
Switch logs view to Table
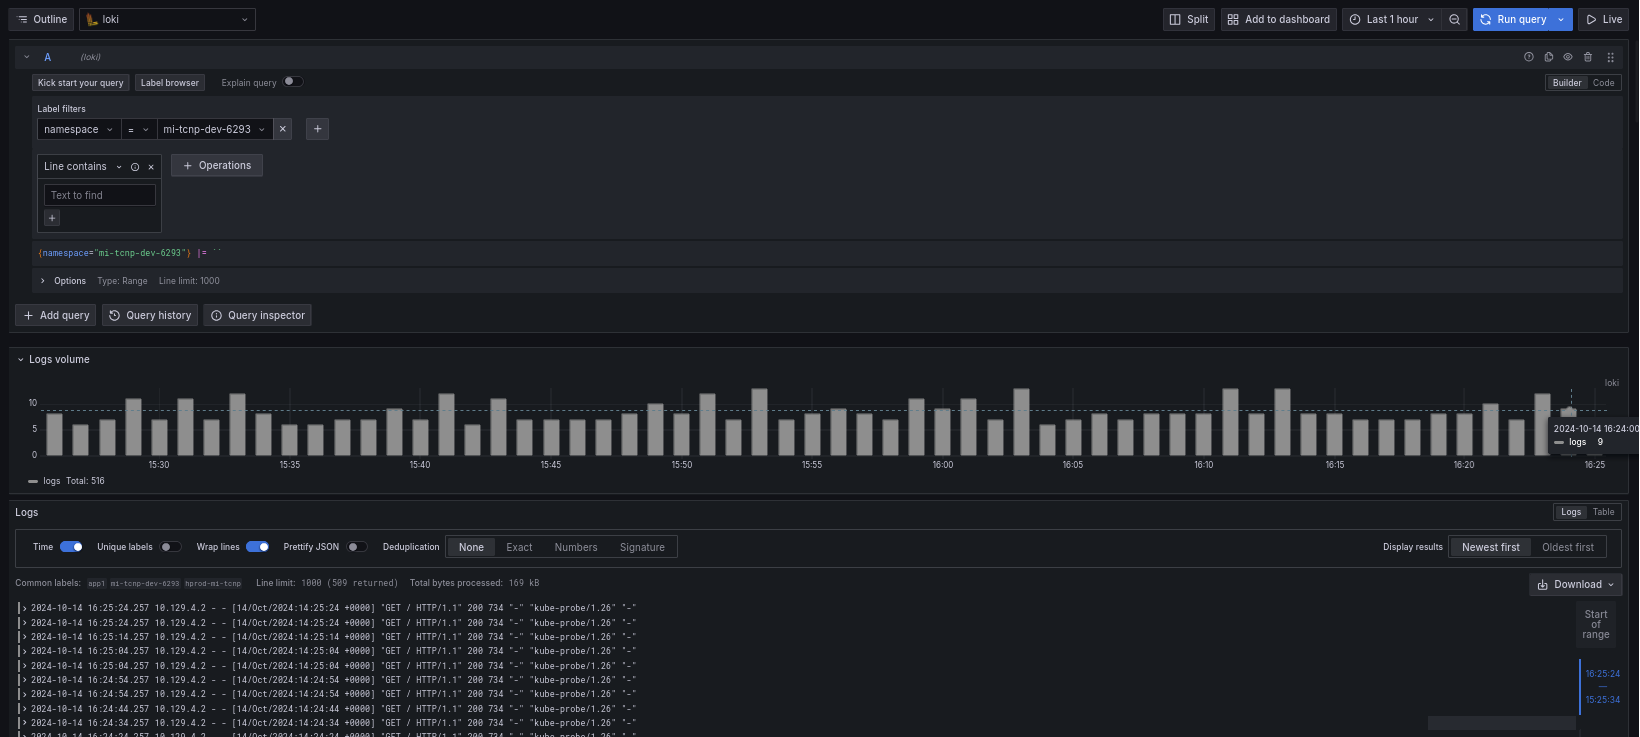(x=1603, y=512)
